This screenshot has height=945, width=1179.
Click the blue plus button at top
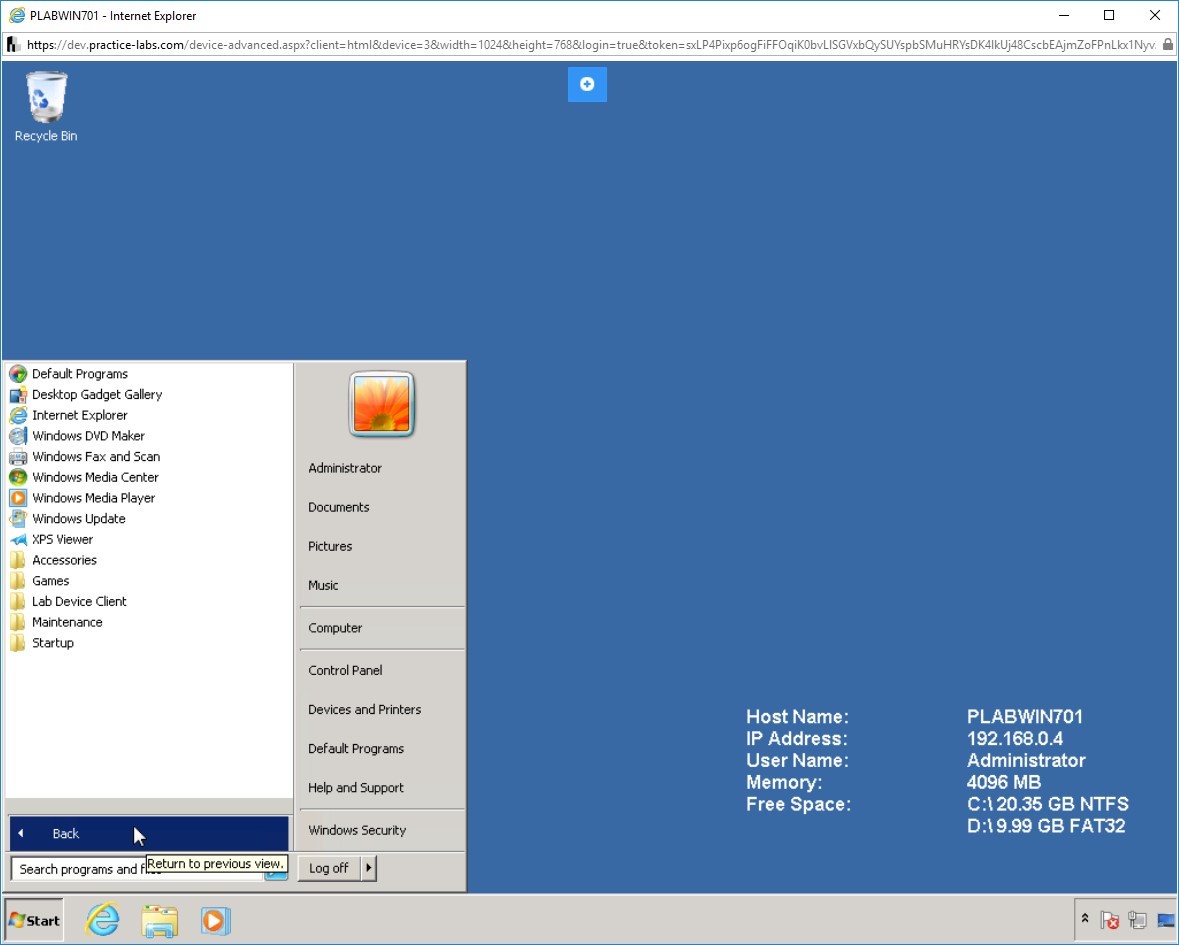587,84
